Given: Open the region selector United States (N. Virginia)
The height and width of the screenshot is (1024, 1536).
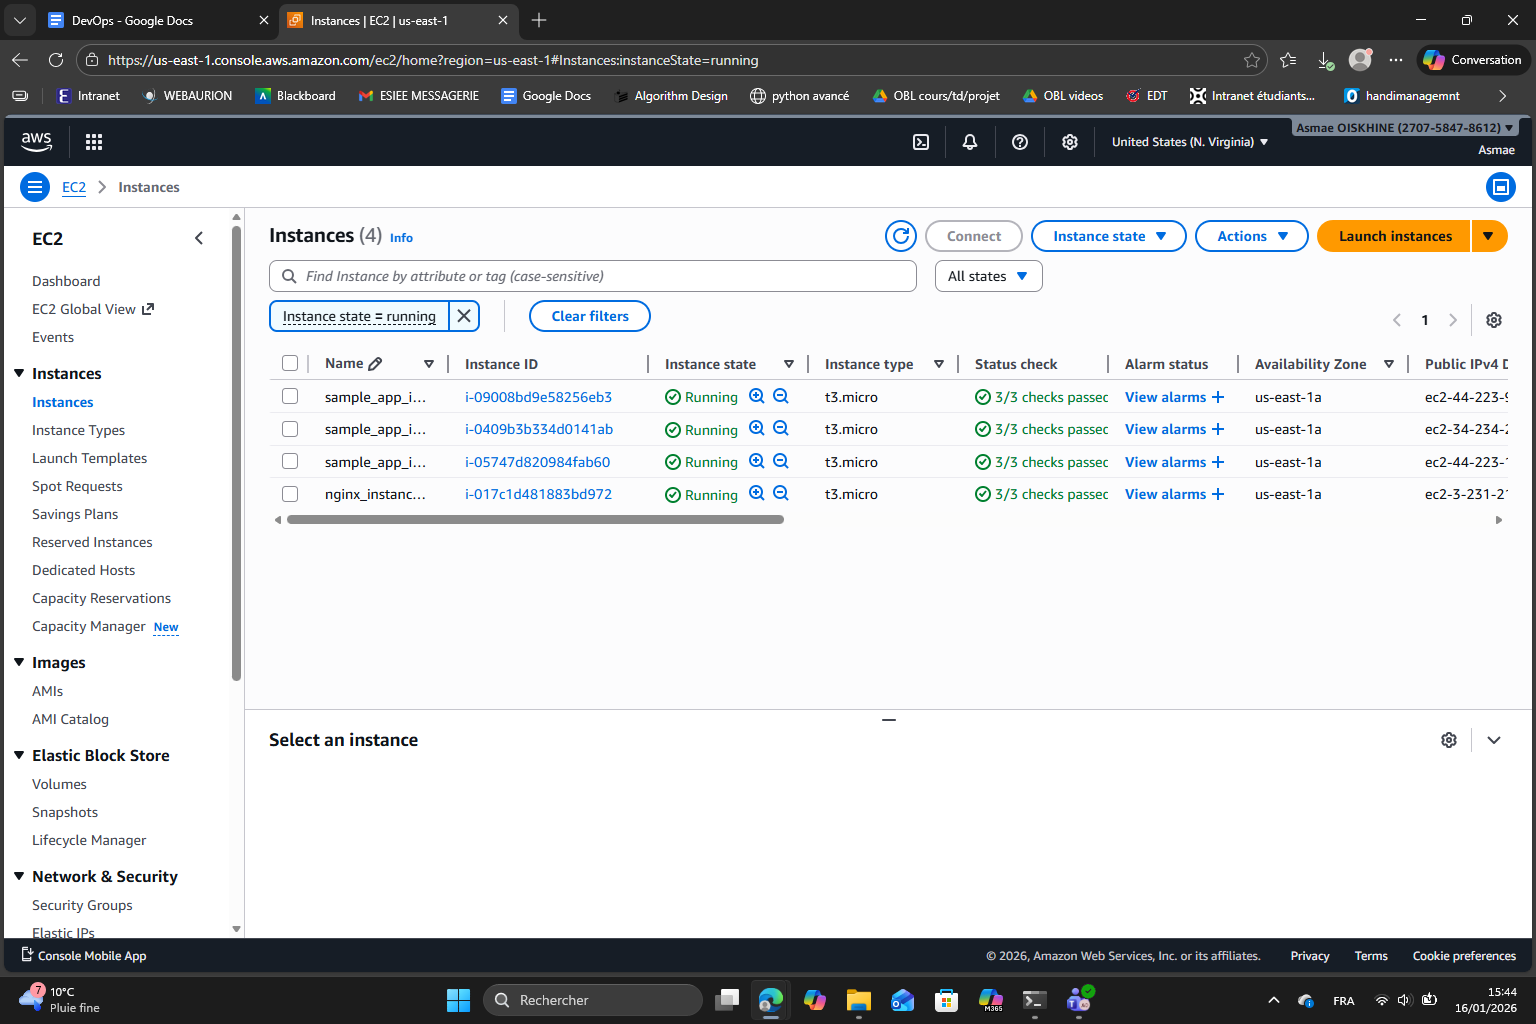Looking at the screenshot, I should pyautogui.click(x=1189, y=141).
